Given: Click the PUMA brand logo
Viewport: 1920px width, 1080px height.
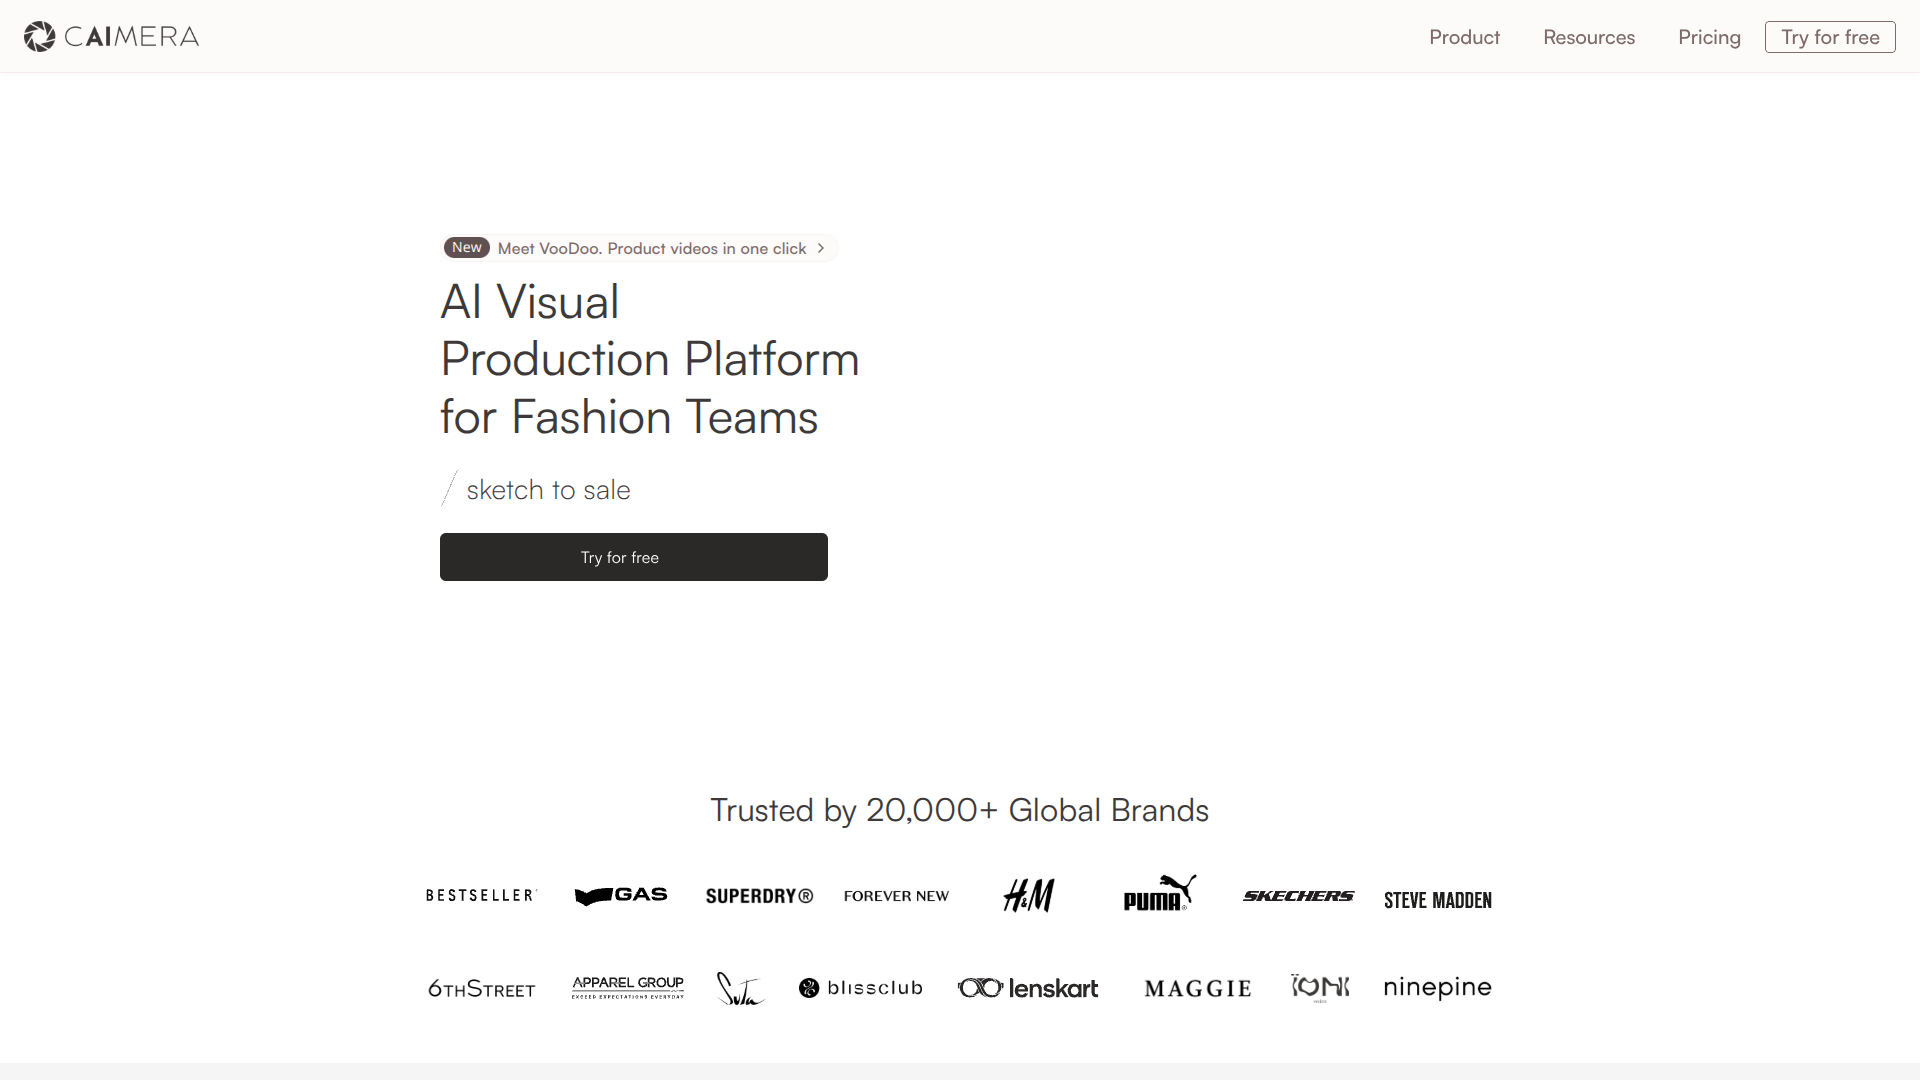Looking at the screenshot, I should pos(1159,893).
